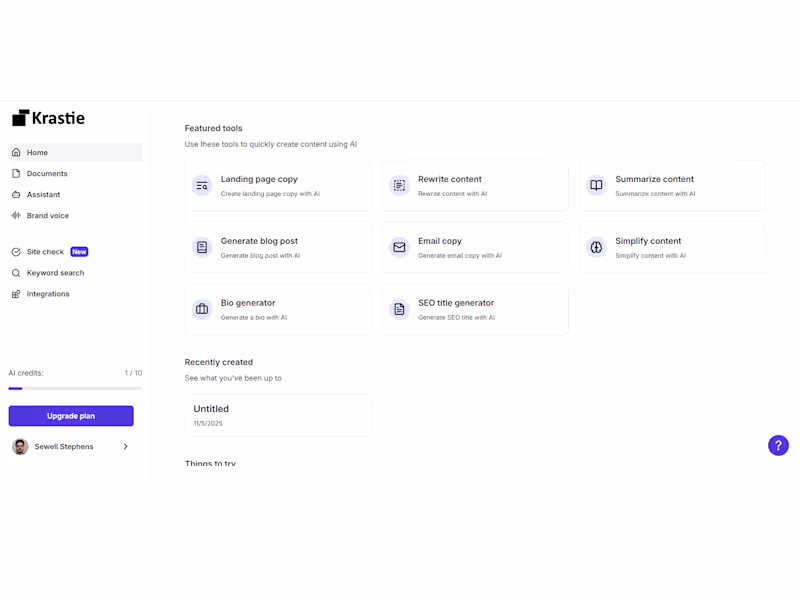
Task: Open the purple help question mark button
Action: 778,445
